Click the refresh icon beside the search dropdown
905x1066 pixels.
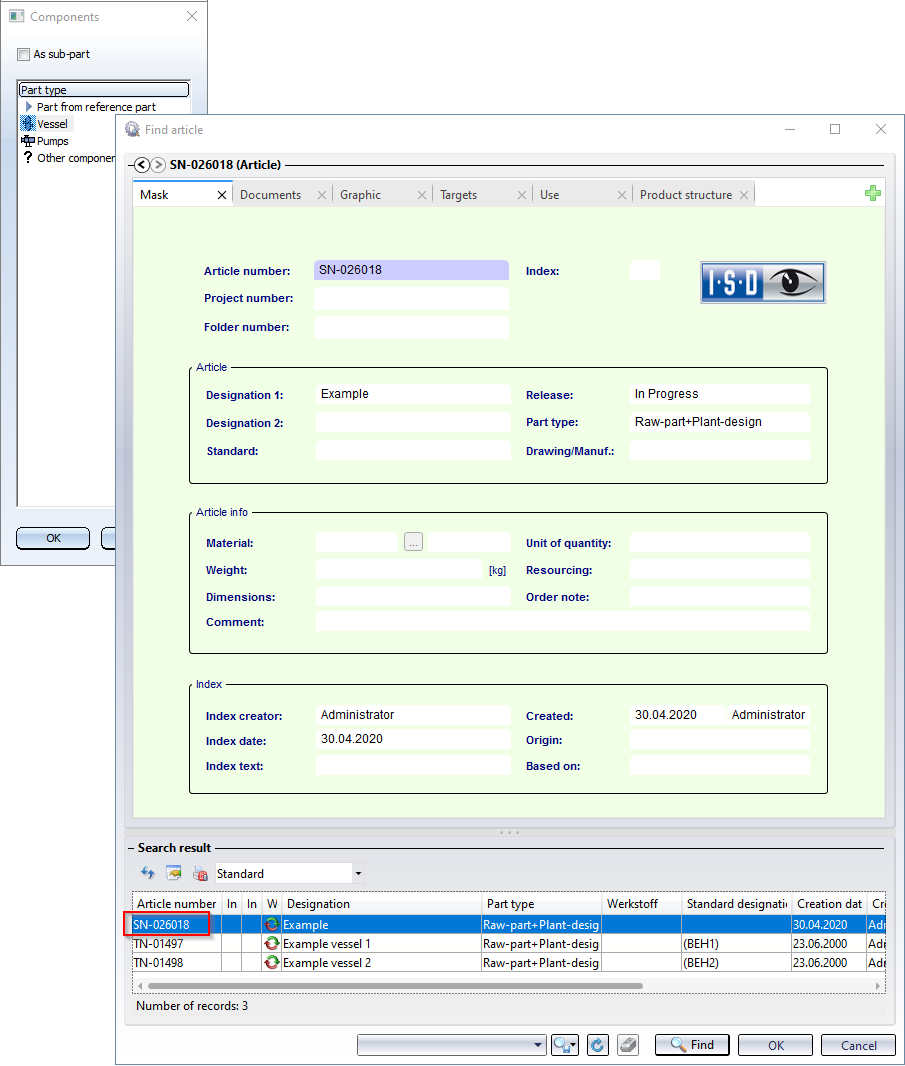598,1045
